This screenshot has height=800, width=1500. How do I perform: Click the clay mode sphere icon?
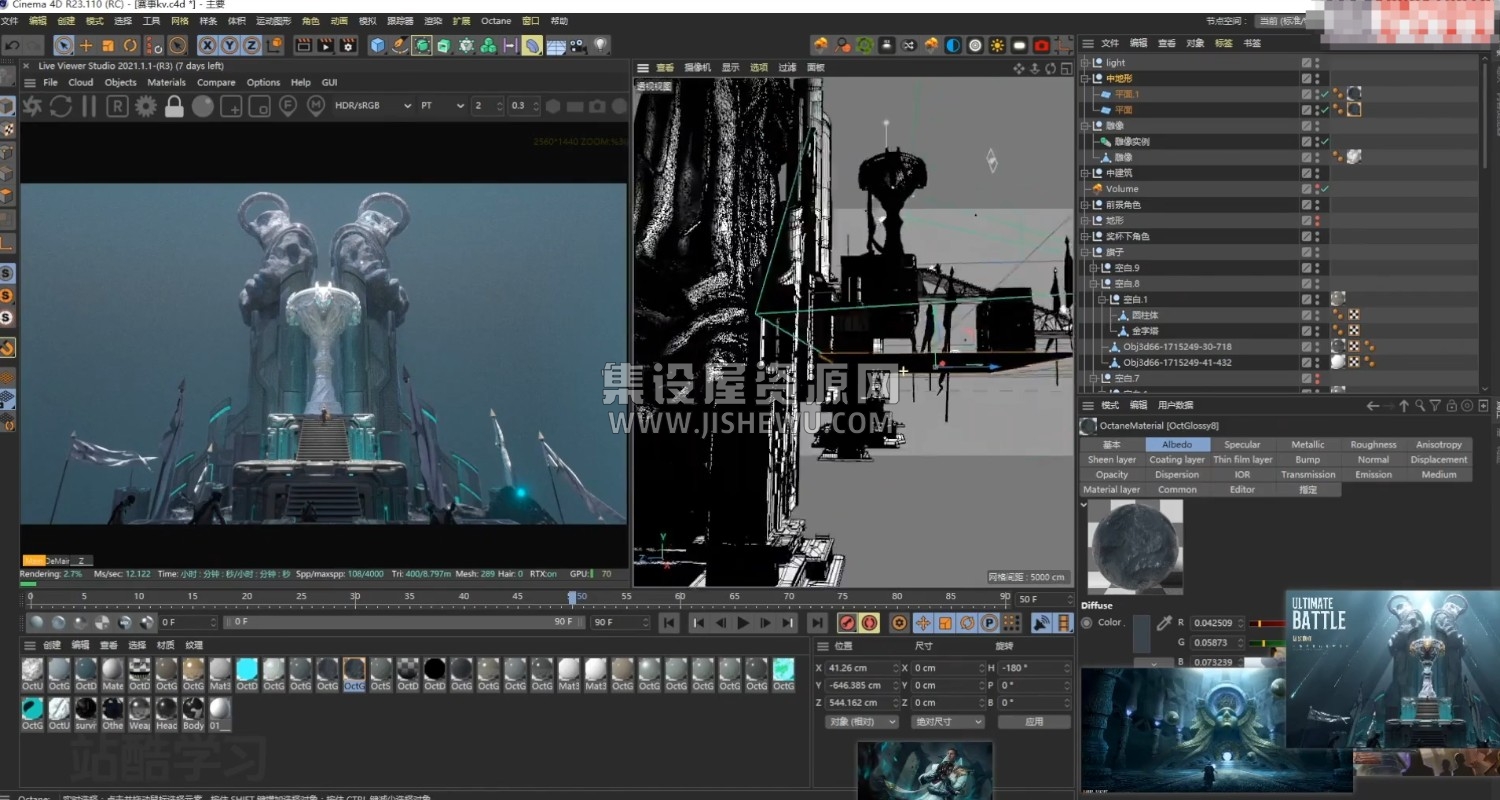tap(203, 105)
